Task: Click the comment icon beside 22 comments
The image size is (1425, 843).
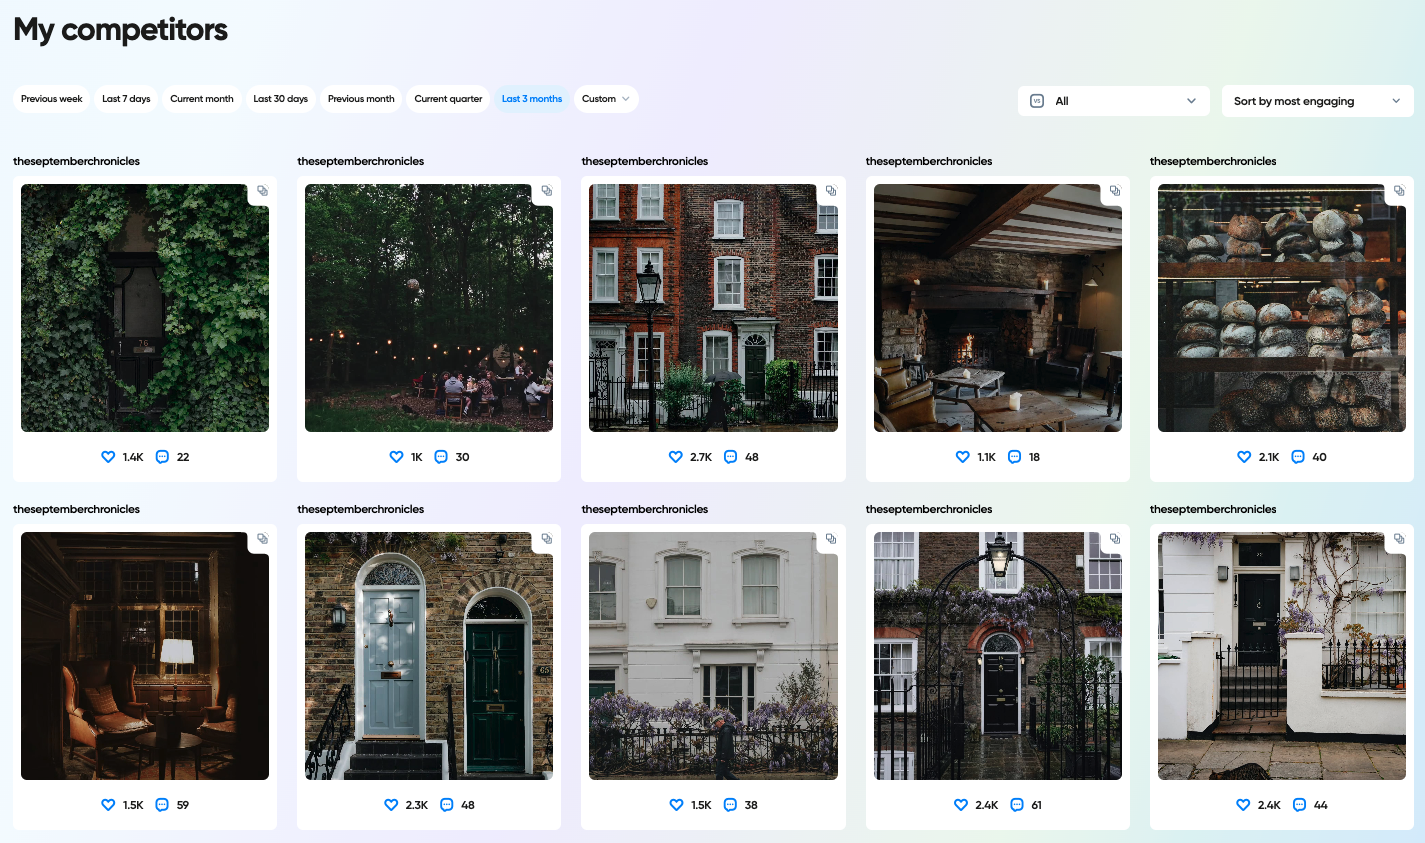Action: (162, 457)
